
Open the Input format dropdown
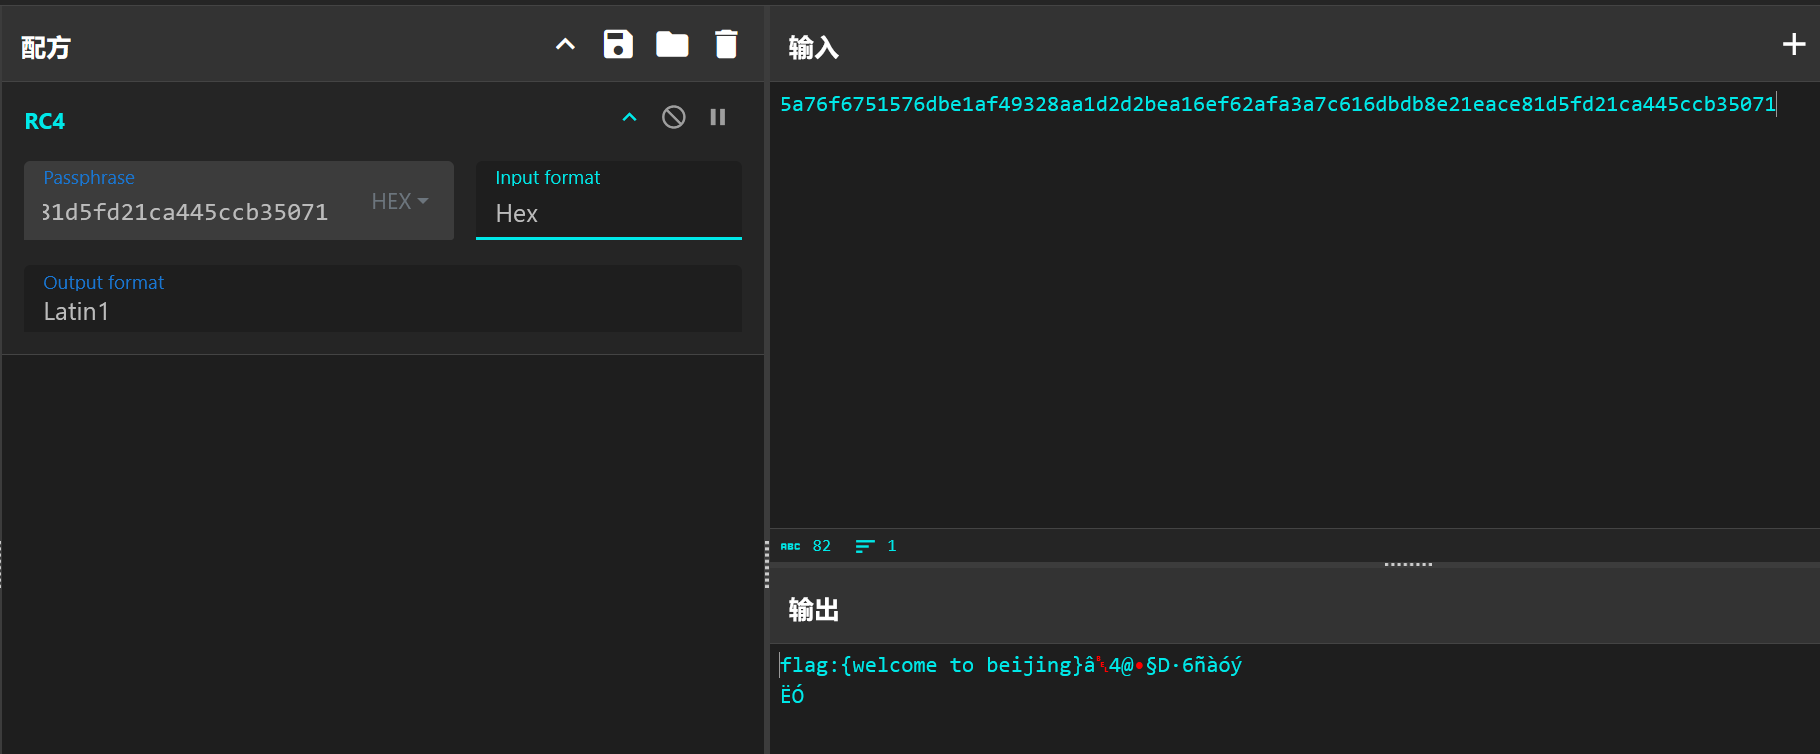coord(608,213)
